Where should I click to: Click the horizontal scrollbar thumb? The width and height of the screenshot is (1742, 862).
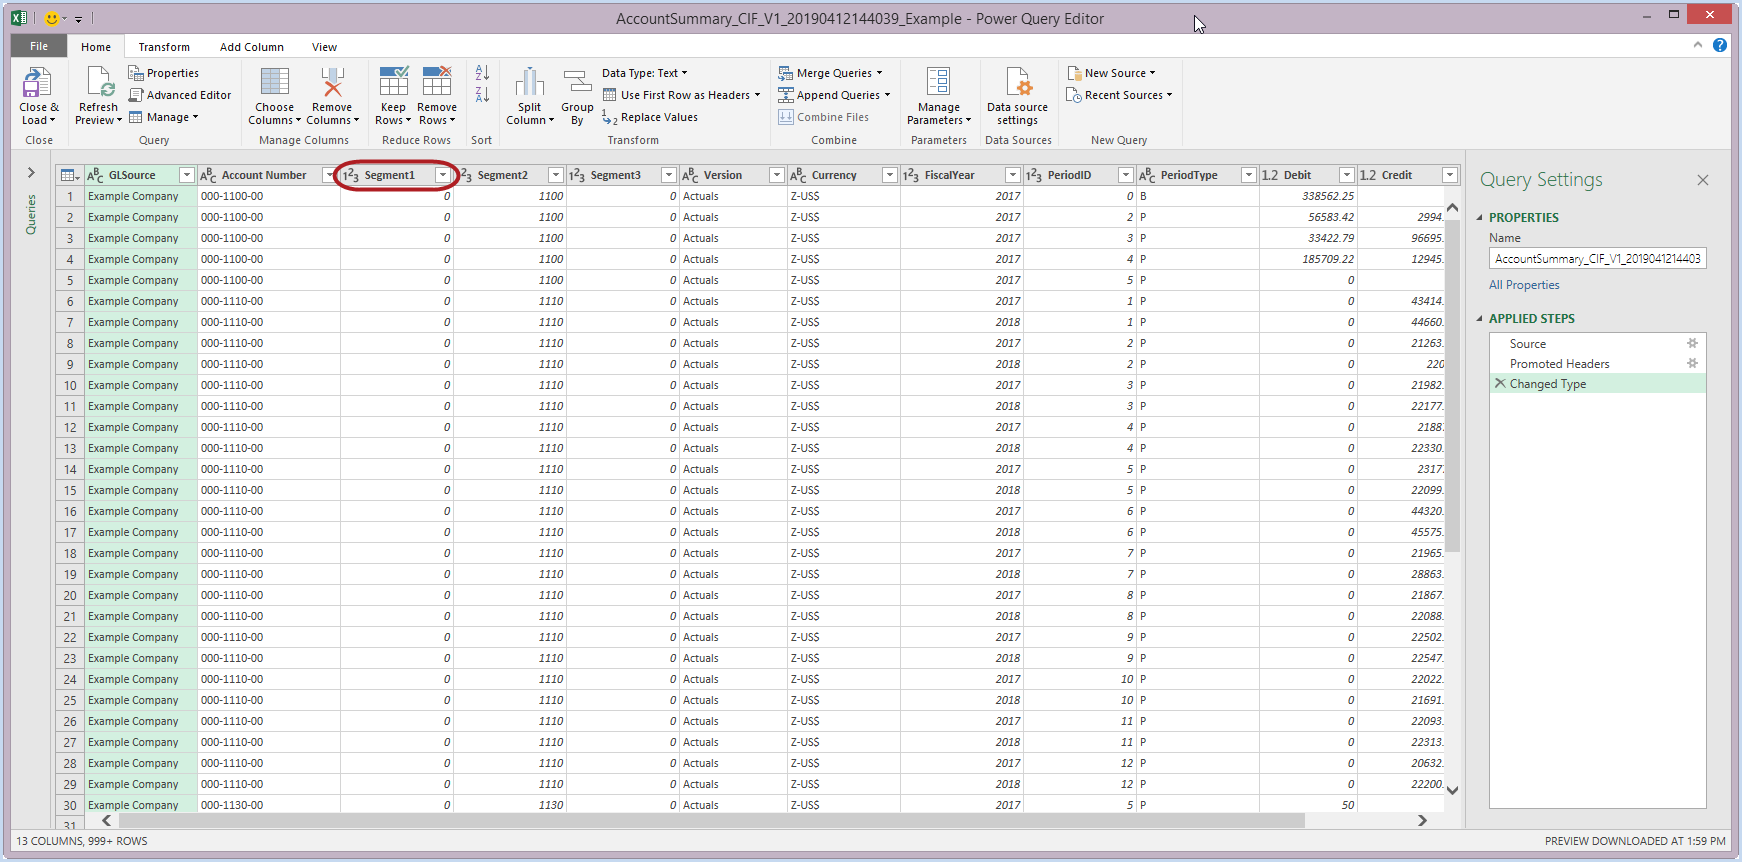711,820
